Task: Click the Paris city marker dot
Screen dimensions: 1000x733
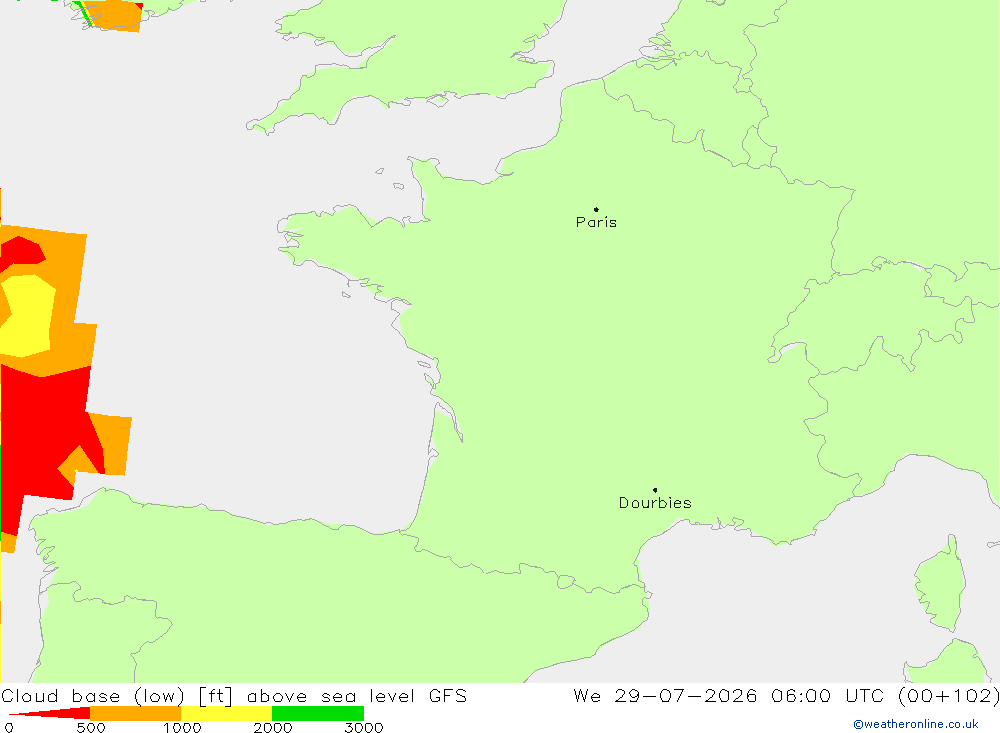Action: point(596,209)
